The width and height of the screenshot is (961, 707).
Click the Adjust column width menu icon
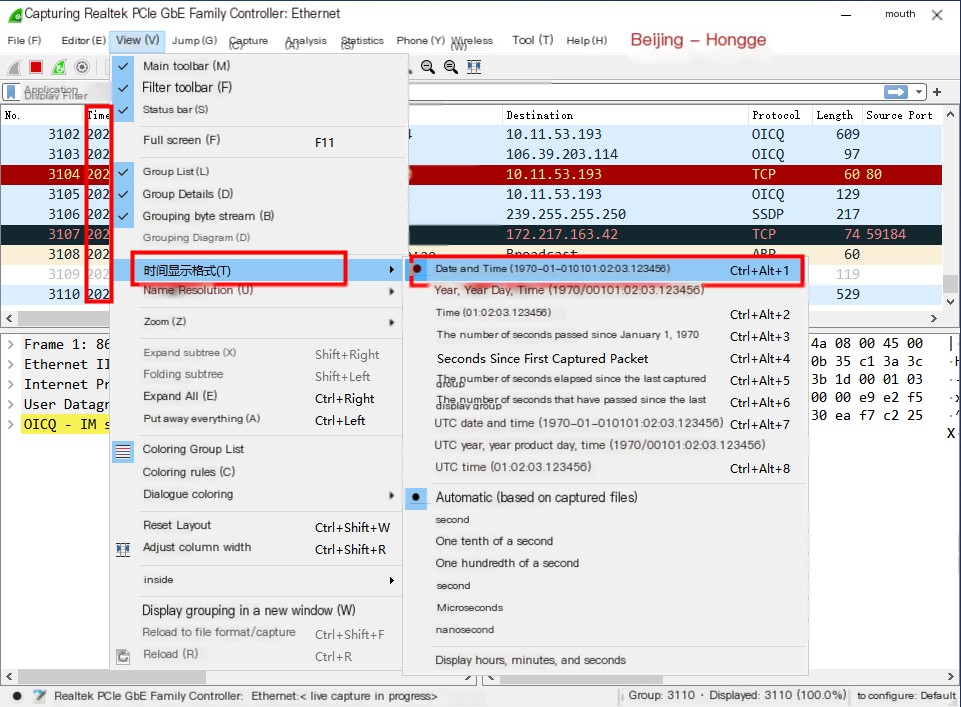tap(123, 549)
